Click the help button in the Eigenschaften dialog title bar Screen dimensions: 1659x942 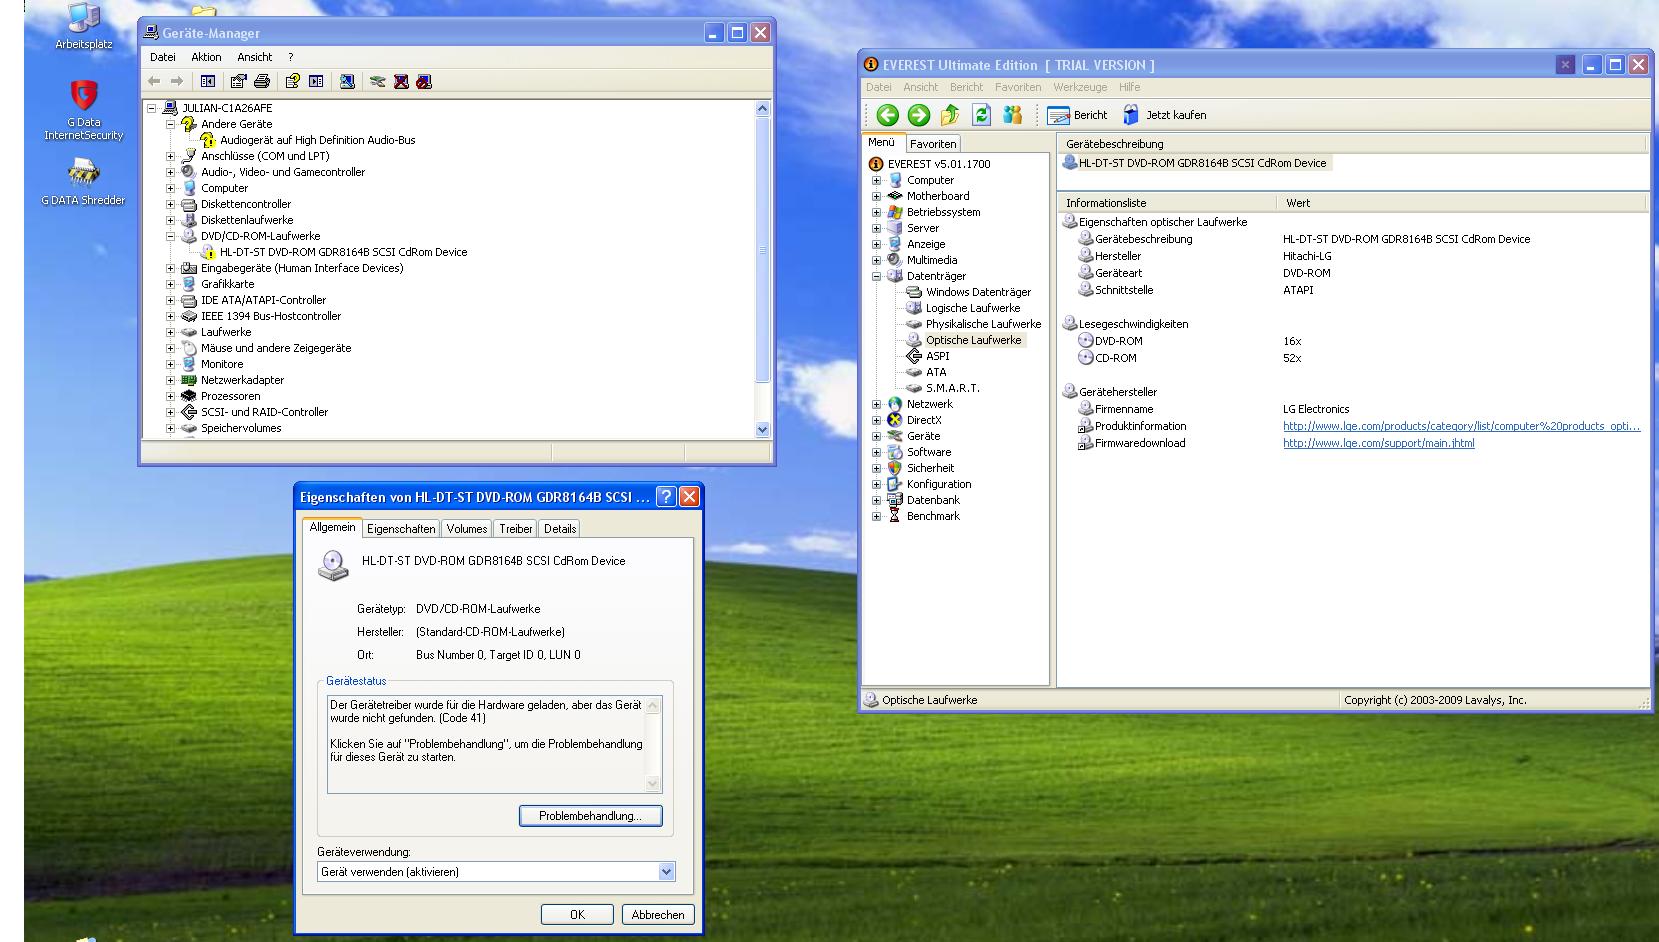pos(666,497)
